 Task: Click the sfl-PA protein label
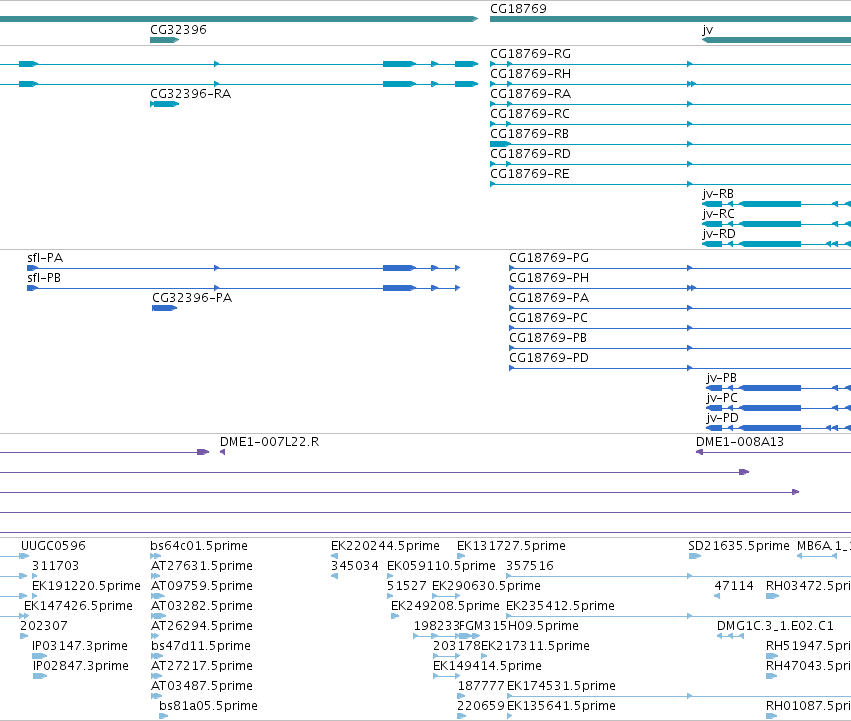pos(45,258)
